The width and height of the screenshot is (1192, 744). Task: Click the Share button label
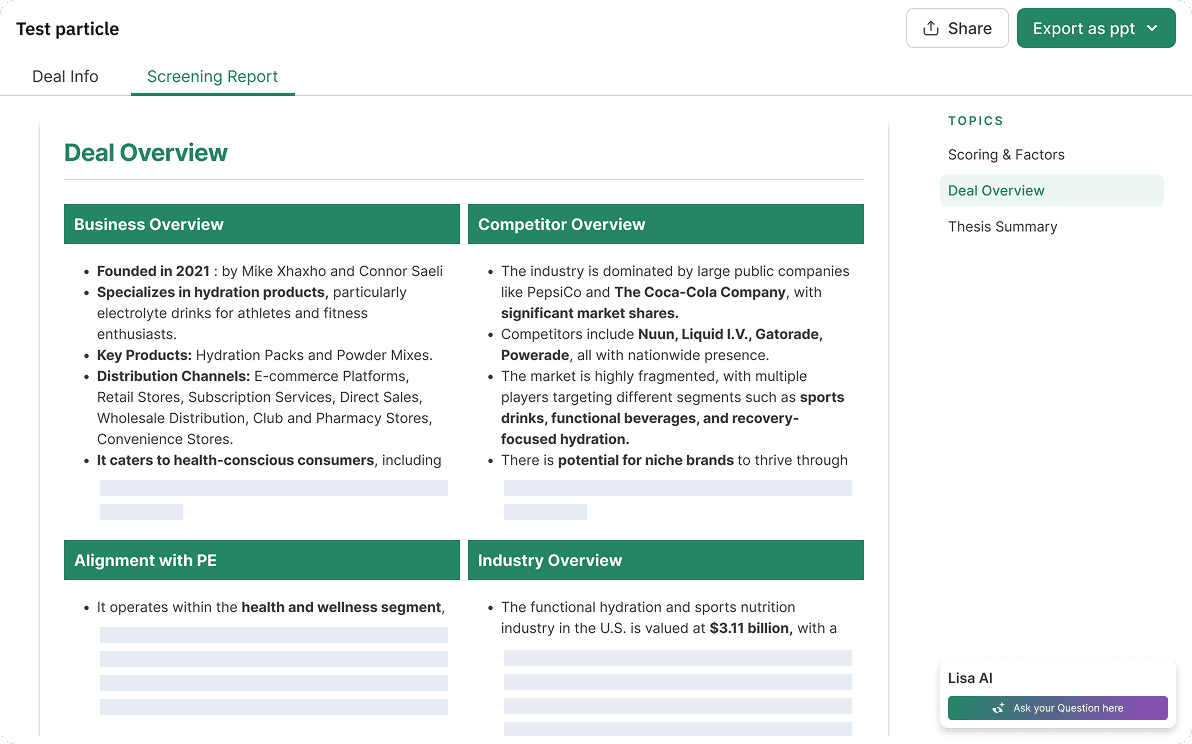click(x=969, y=28)
